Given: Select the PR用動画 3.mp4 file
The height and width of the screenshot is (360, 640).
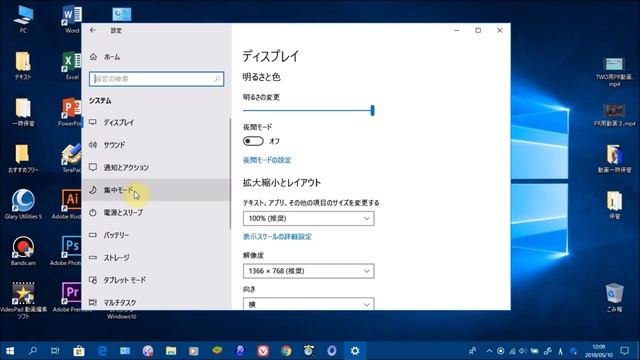Looking at the screenshot, I should pyautogui.click(x=614, y=115).
